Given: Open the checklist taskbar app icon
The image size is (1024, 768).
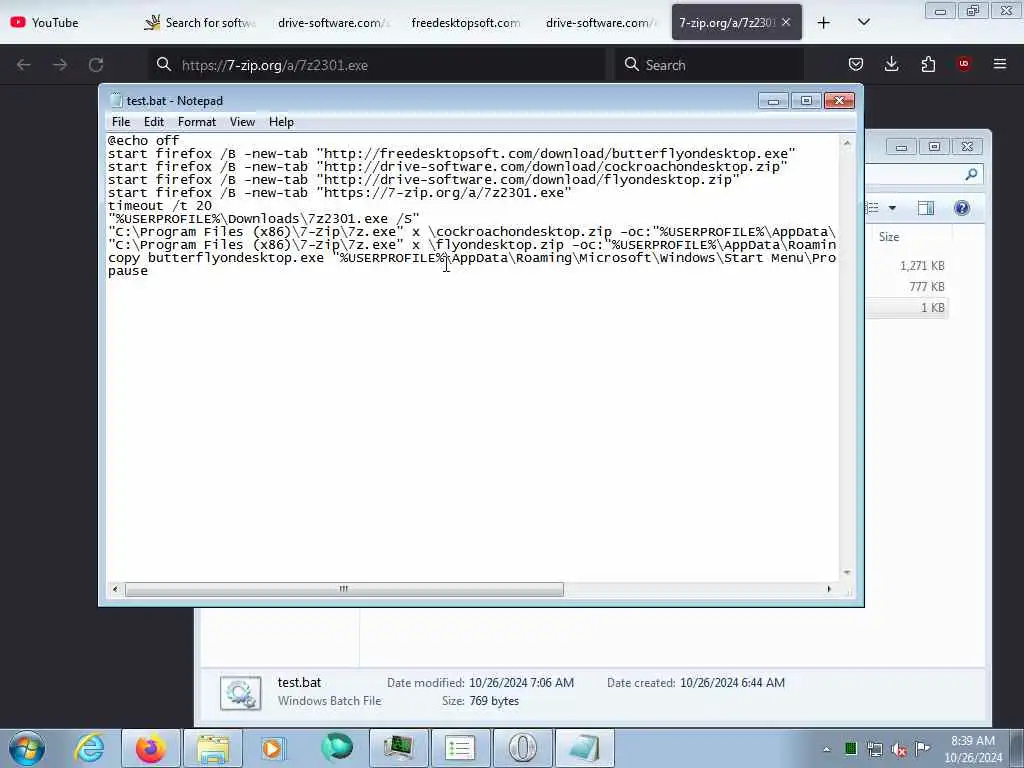Looking at the screenshot, I should pyautogui.click(x=460, y=748).
